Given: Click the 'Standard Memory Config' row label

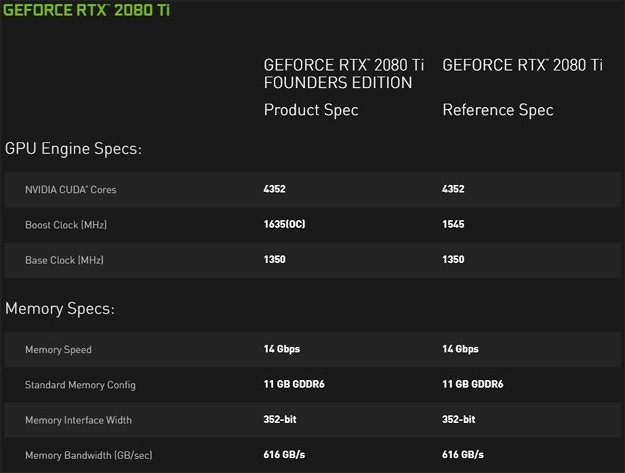Looking at the screenshot, I should coord(80,385).
